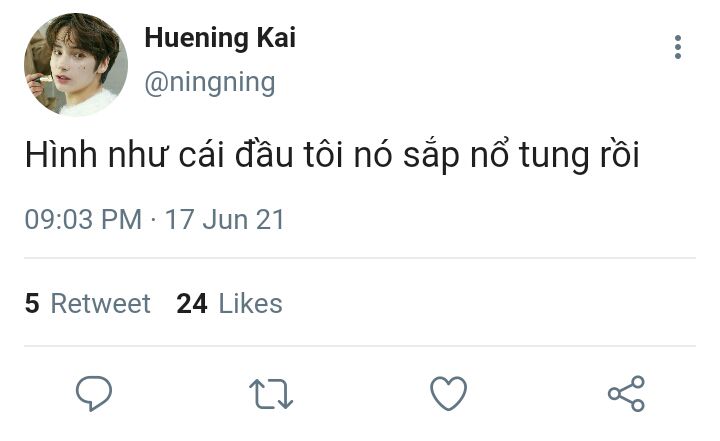
Task: Like the tweet with the heart
Action: pos(448,393)
